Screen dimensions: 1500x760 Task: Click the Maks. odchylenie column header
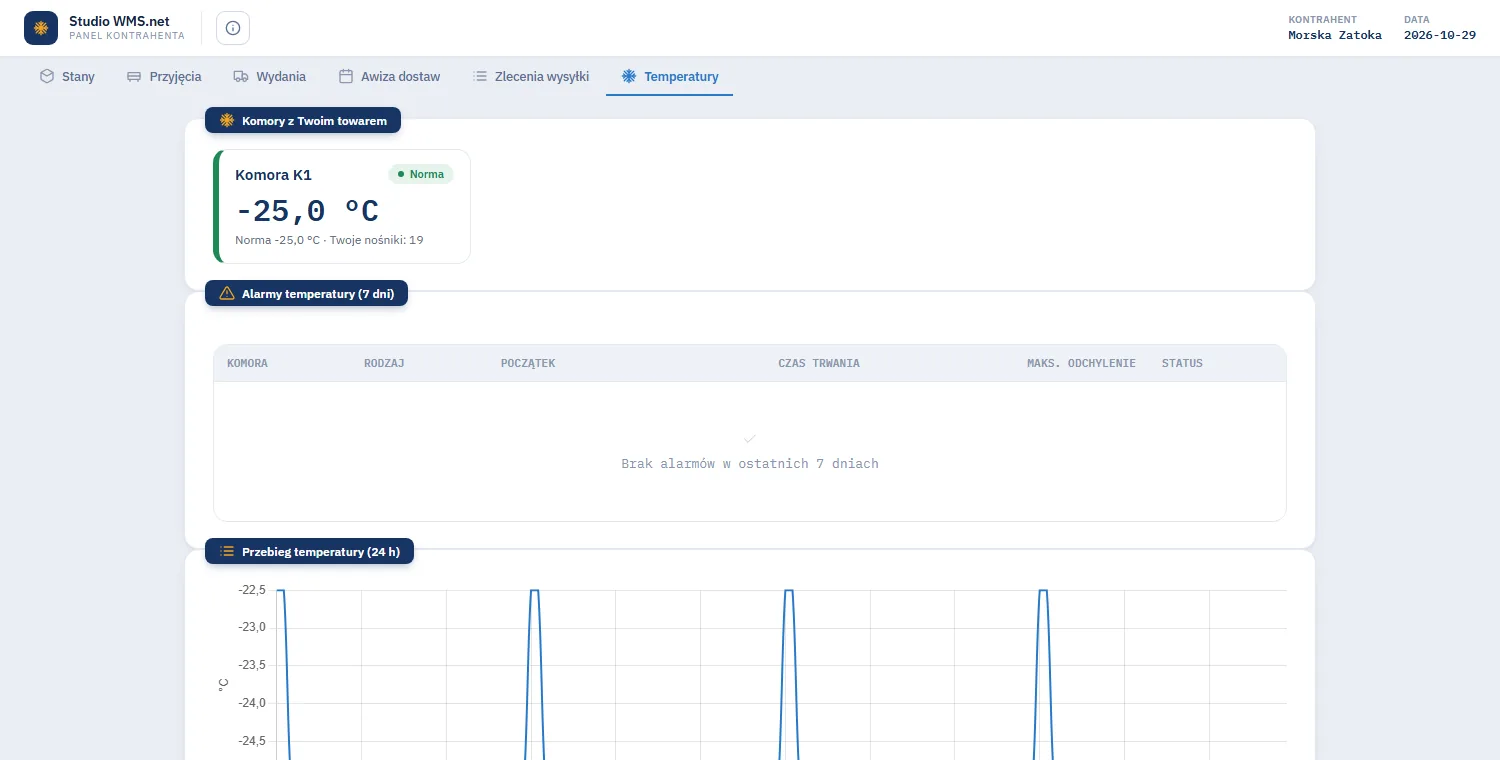[1081, 363]
